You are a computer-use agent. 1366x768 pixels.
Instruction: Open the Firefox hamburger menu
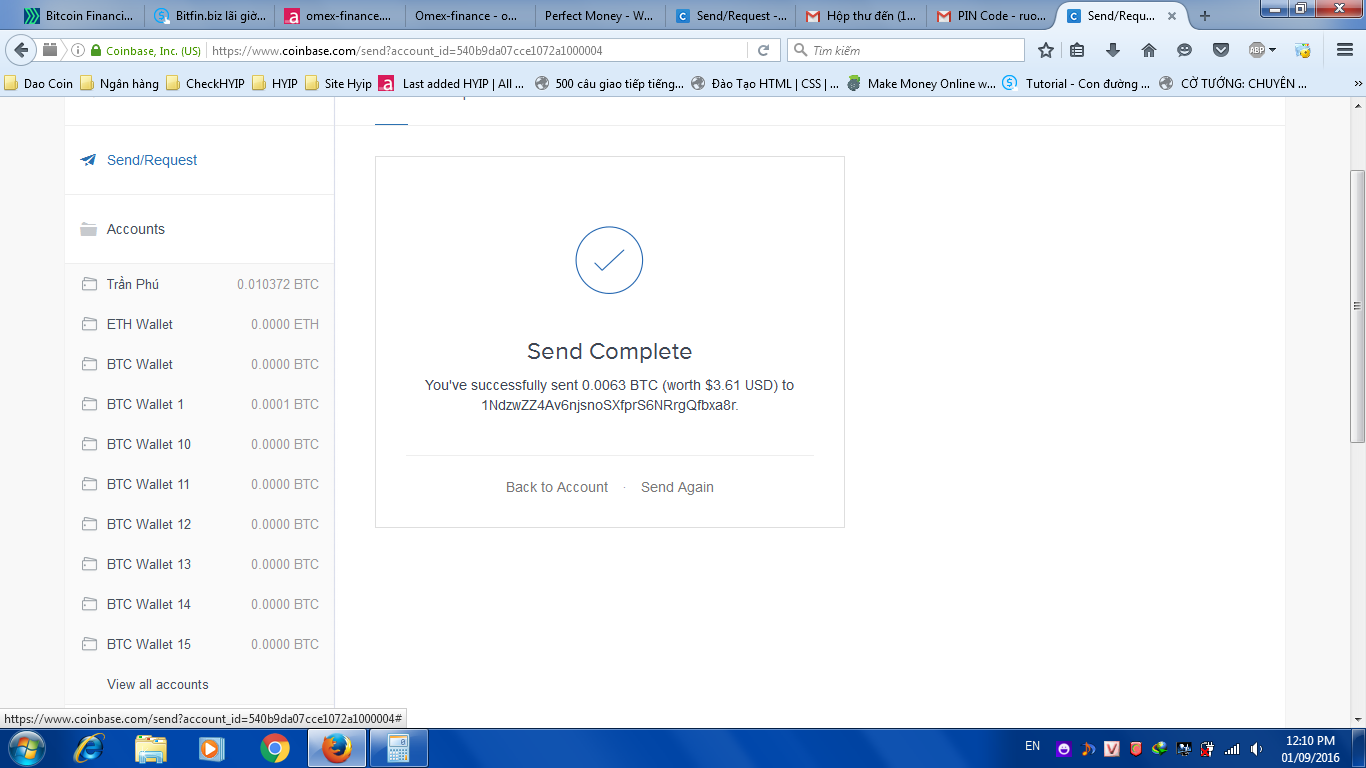click(1345, 50)
